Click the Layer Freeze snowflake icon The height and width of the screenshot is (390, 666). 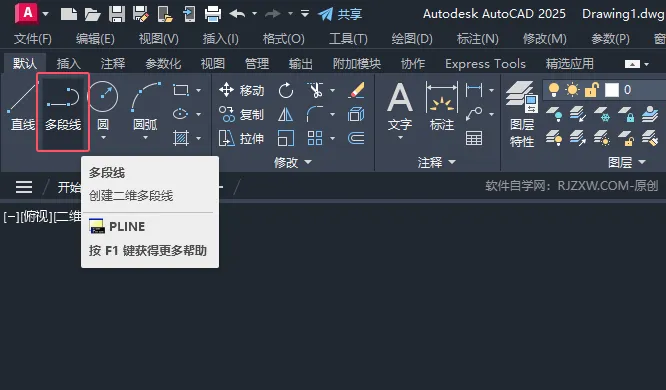602,114
